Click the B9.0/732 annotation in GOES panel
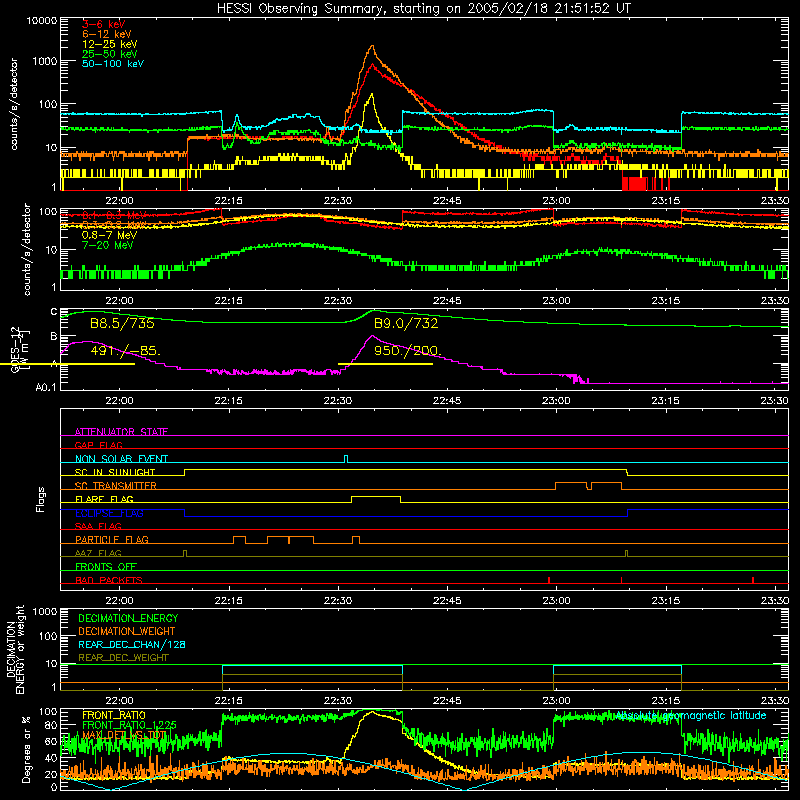The width and height of the screenshot is (800, 800). point(406,323)
